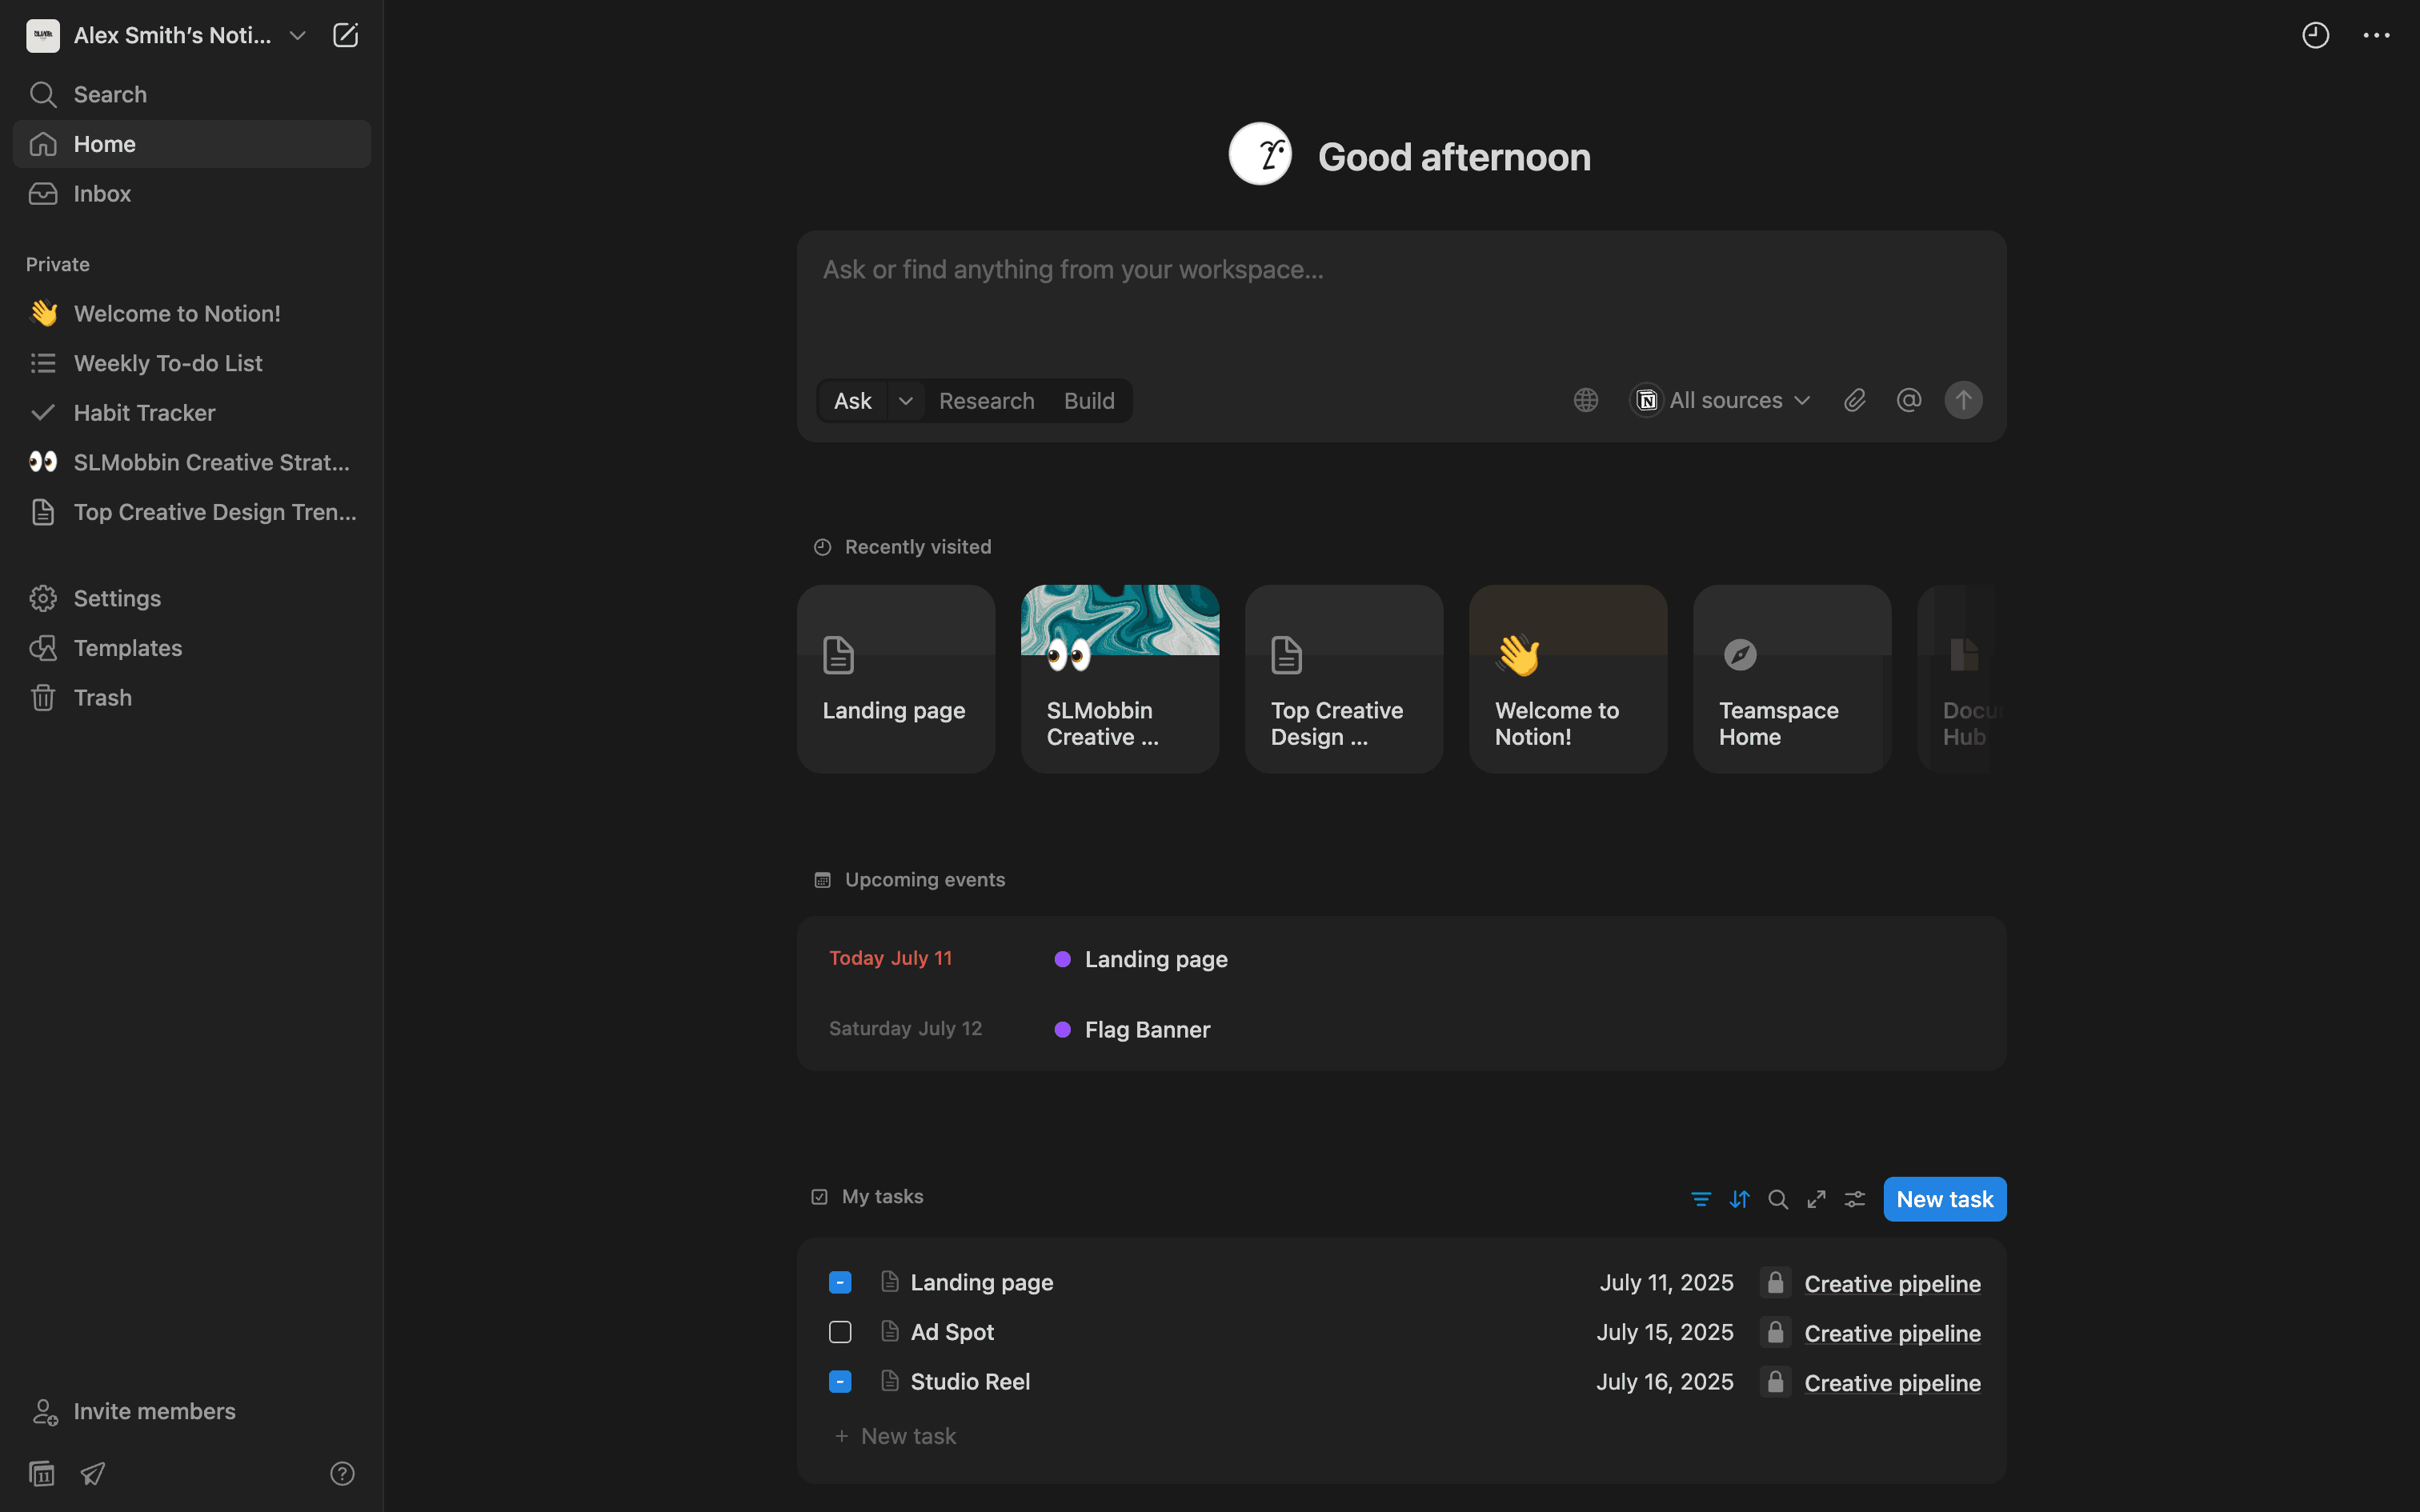The image size is (2420, 1512).
Task: Open the dropdown arrow next to Ask
Action: point(905,401)
